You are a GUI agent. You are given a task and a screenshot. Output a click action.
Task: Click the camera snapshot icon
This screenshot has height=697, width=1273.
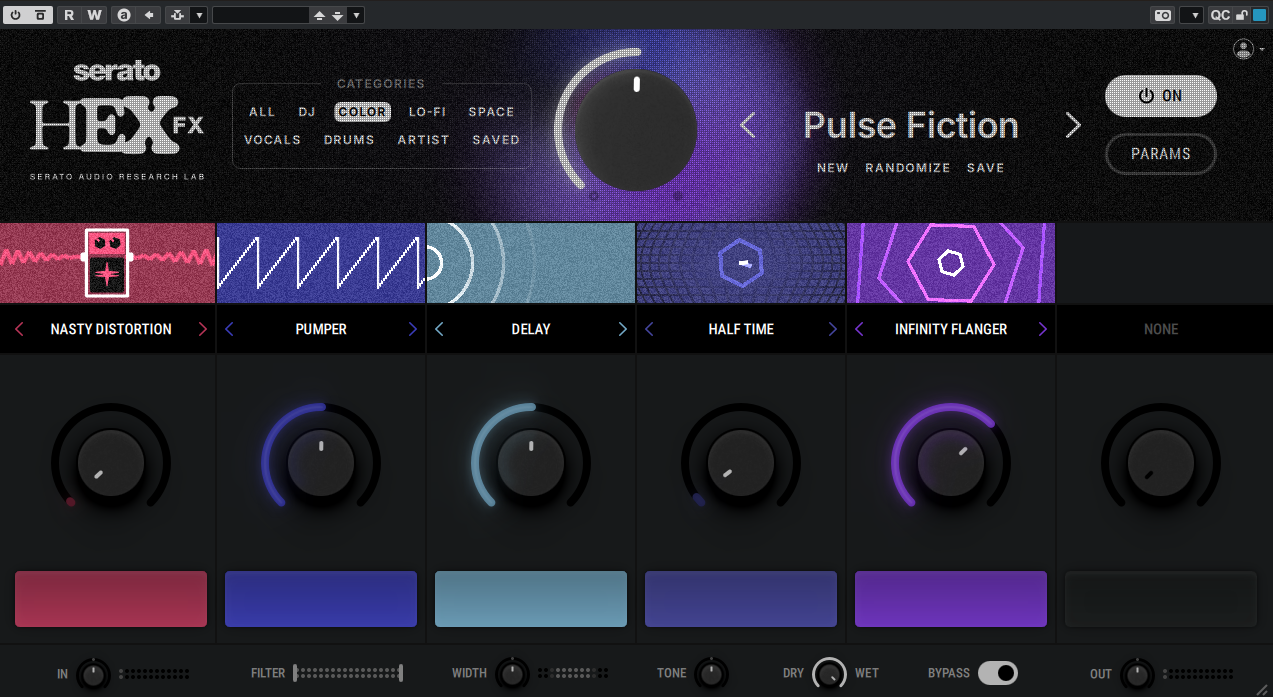click(1163, 15)
